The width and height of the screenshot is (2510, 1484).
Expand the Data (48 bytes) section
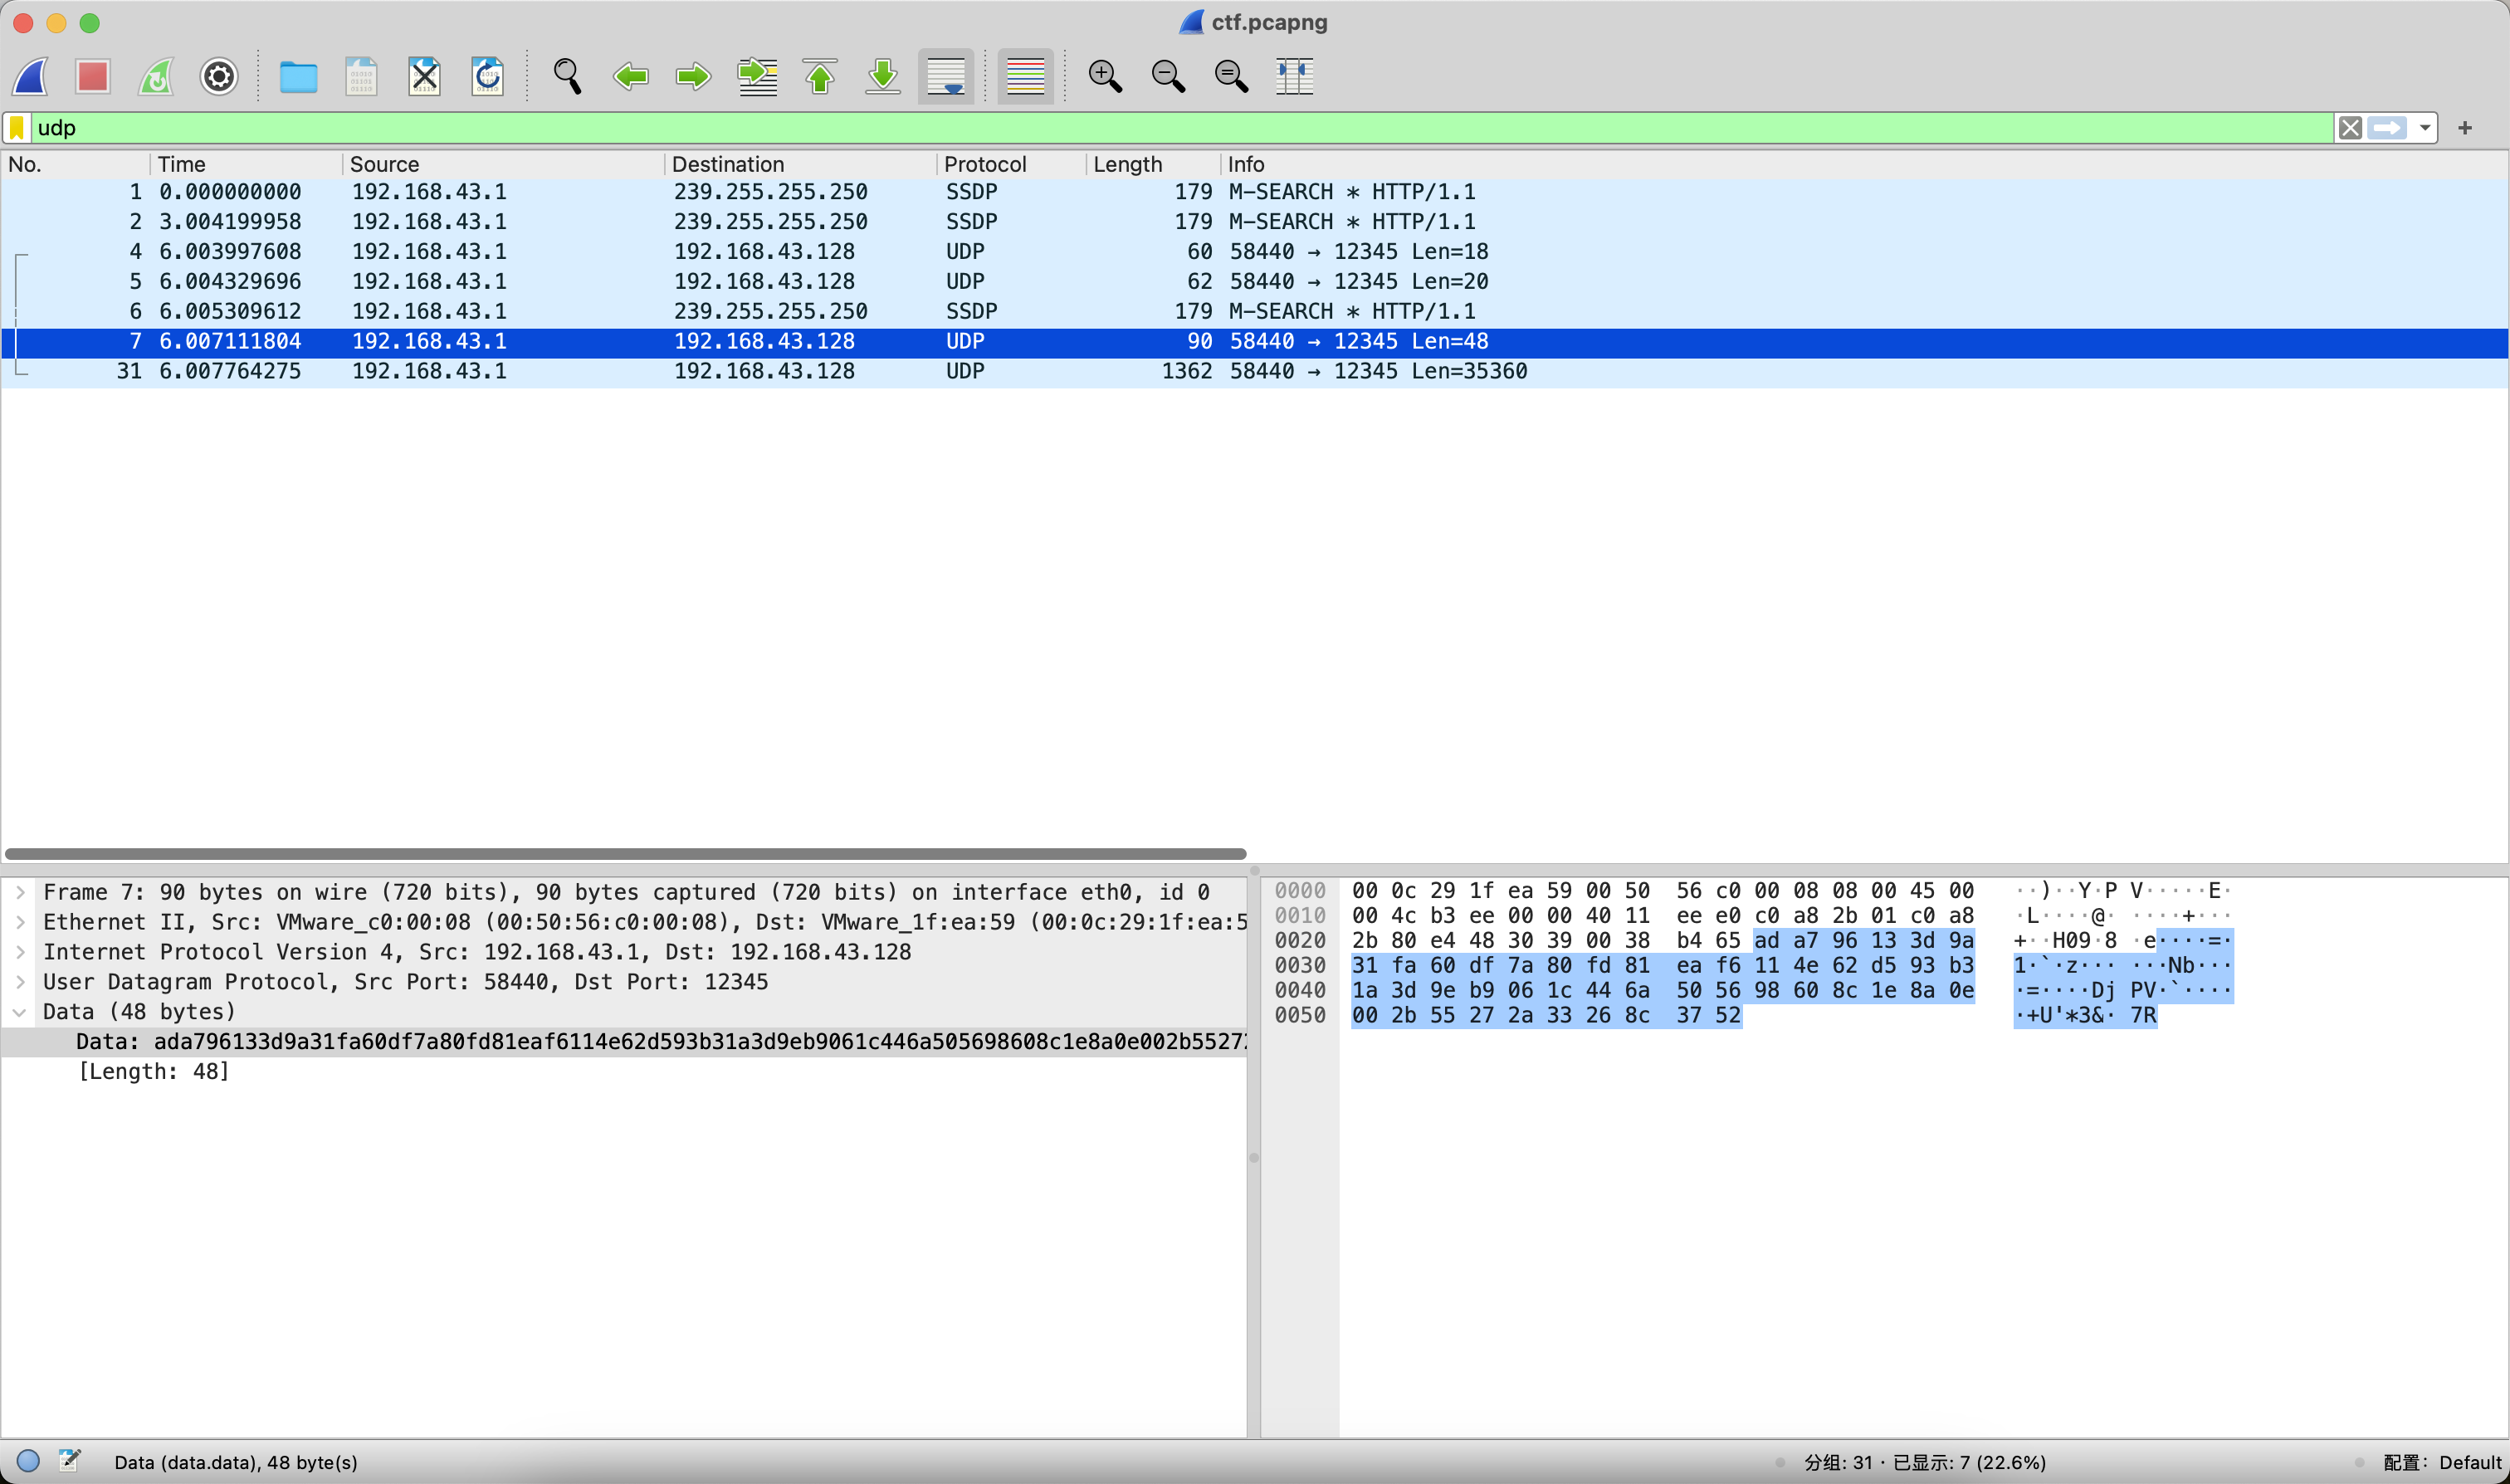[19, 1011]
